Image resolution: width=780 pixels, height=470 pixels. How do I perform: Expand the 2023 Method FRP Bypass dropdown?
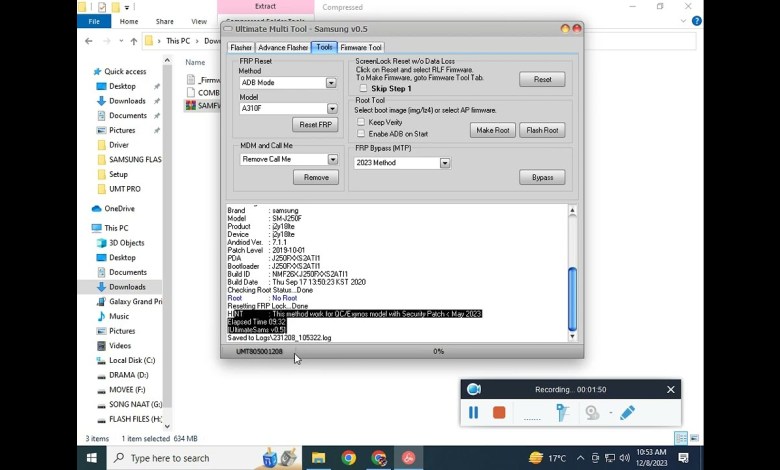coord(445,163)
